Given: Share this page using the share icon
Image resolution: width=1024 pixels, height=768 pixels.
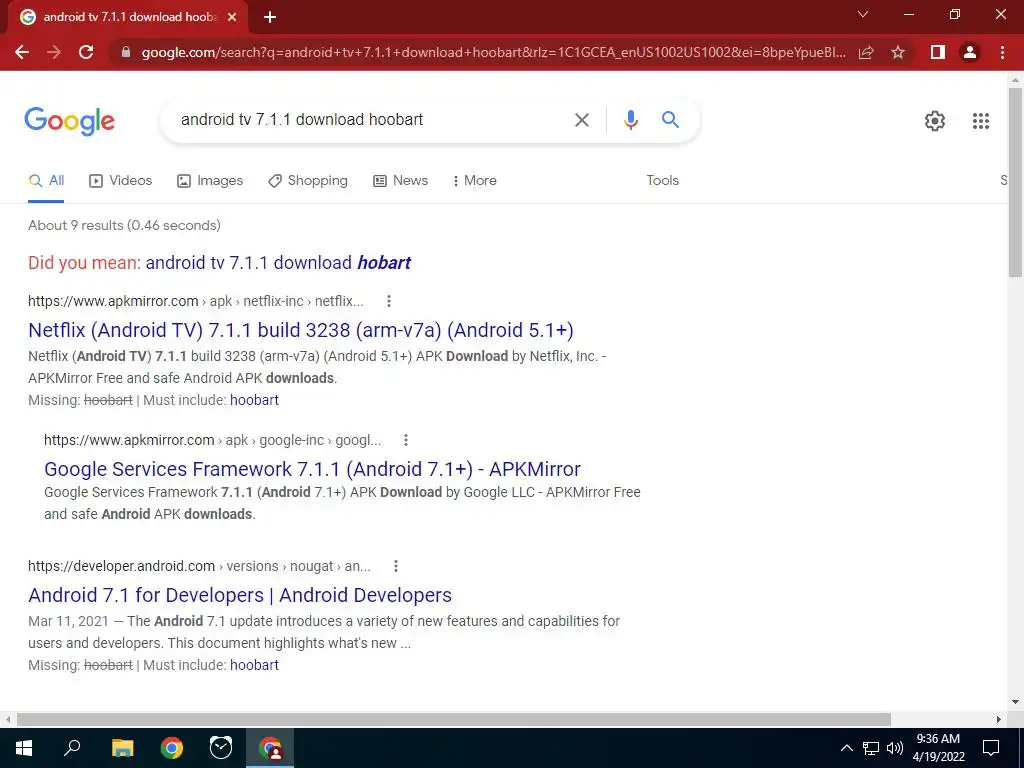Looking at the screenshot, I should [866, 52].
